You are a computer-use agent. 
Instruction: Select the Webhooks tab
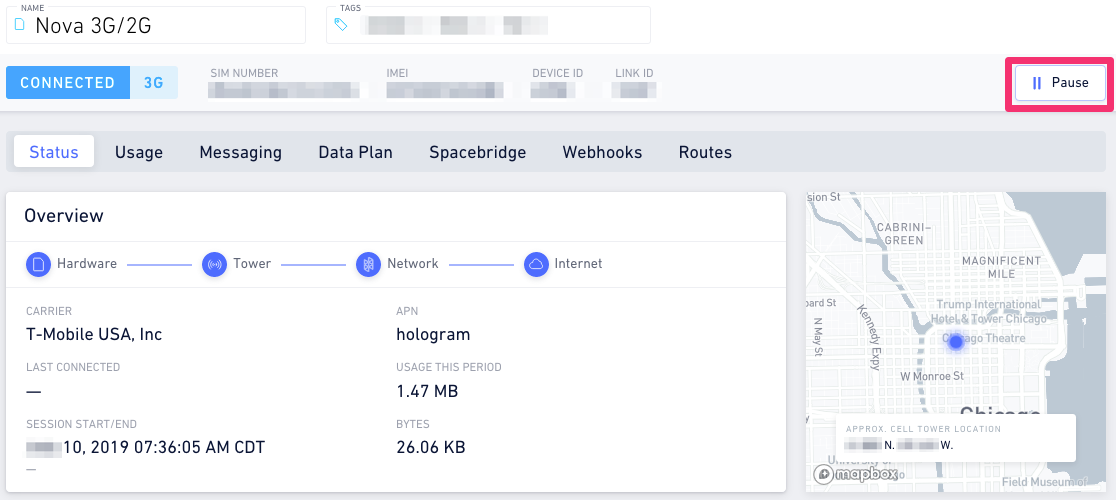coord(602,152)
